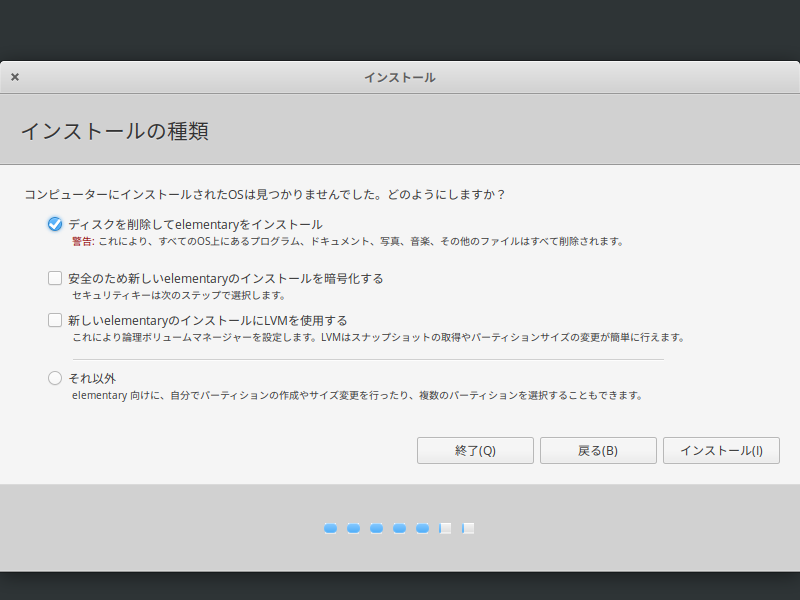Enable encryption for the new elementary installation
Screen dimensions: 800x600
tap(55, 278)
